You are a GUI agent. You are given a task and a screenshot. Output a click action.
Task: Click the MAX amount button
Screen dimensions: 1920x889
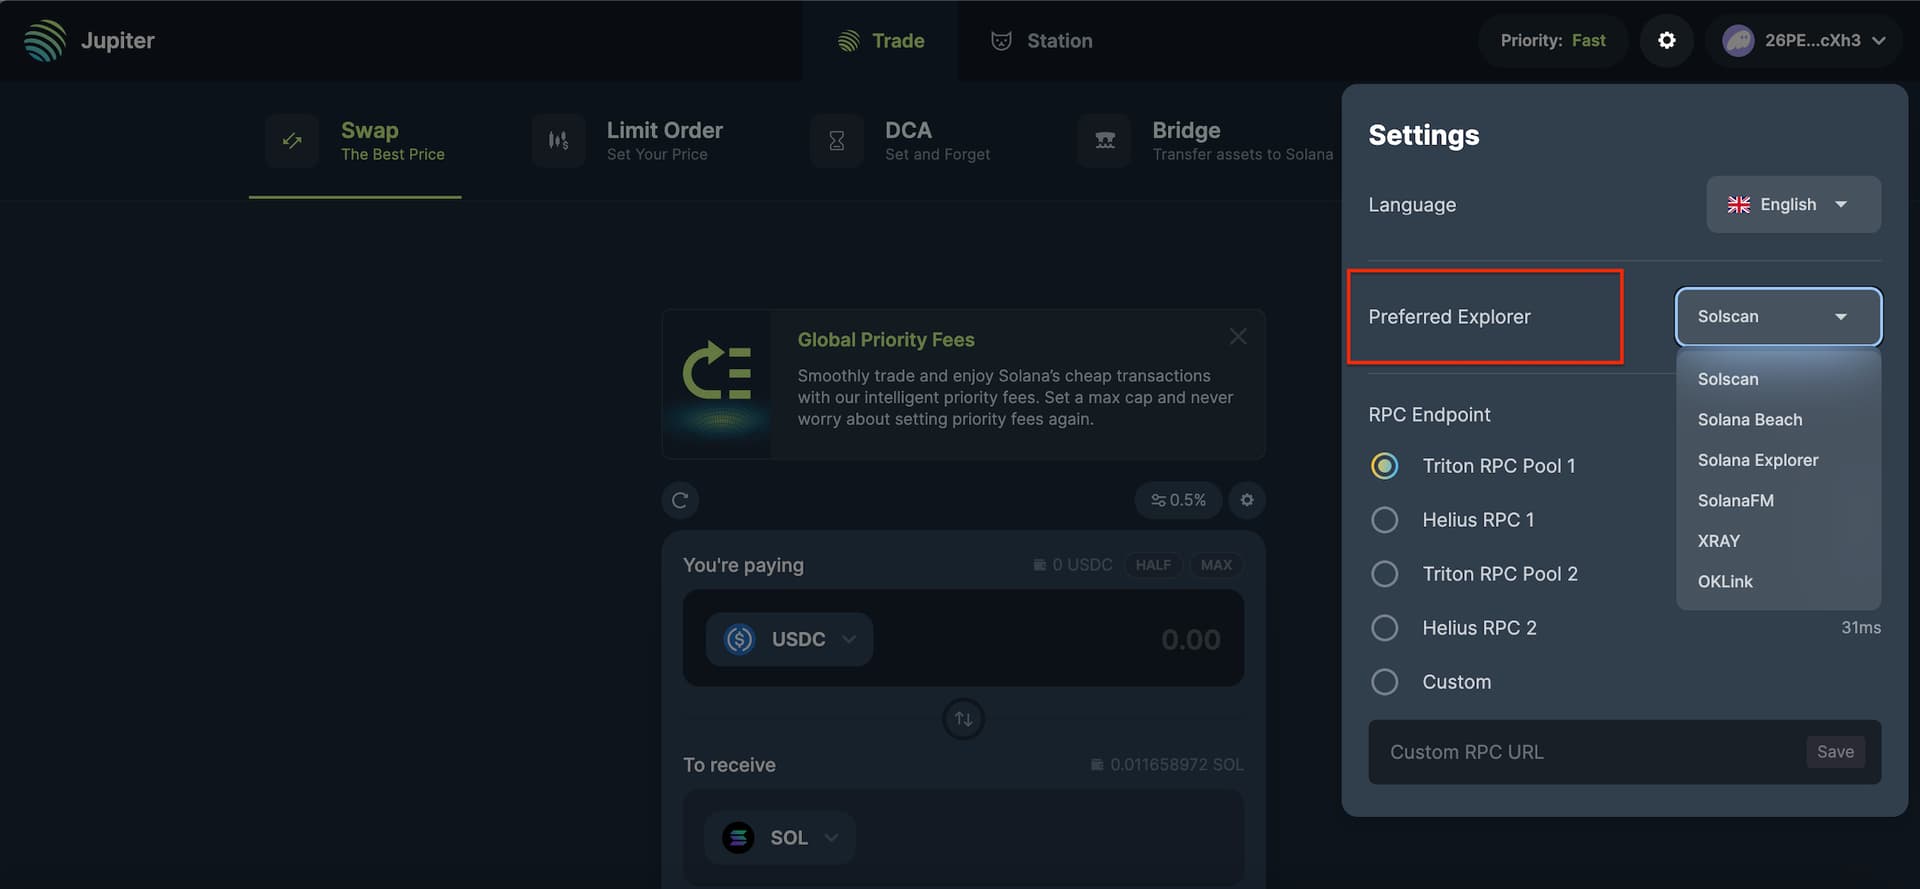coord(1216,565)
